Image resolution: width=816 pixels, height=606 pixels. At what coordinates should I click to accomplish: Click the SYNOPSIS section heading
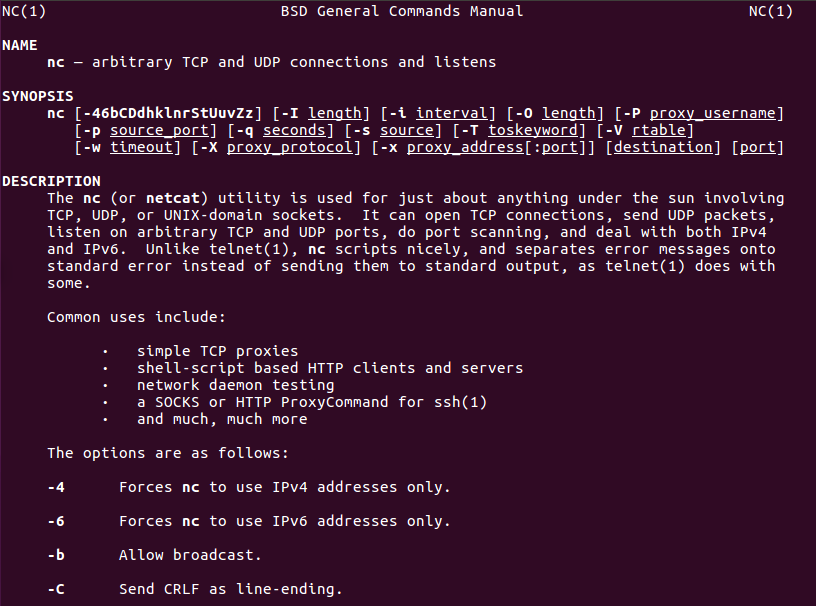38,96
